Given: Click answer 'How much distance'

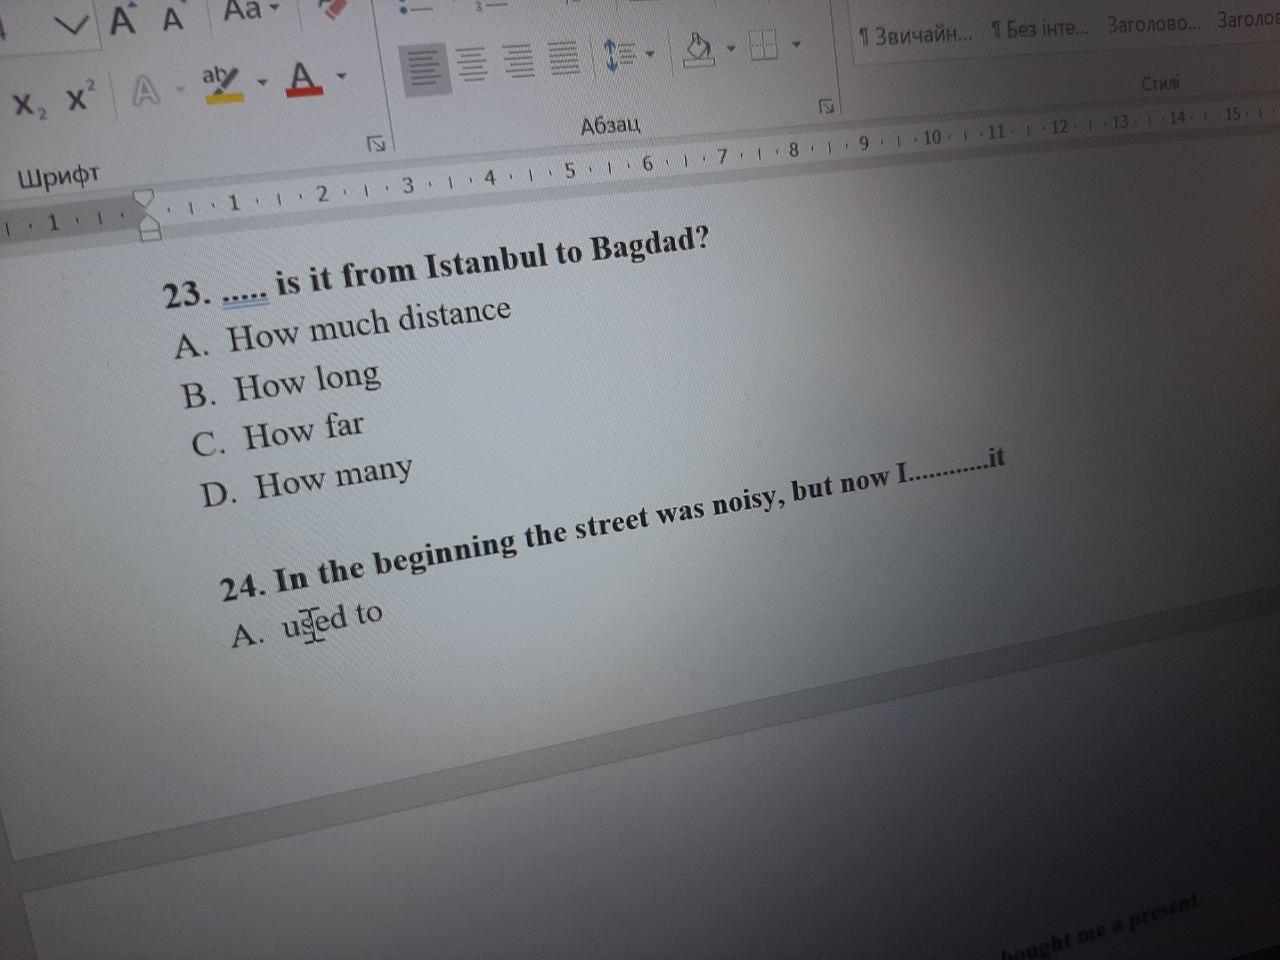Looking at the screenshot, I should pyautogui.click(x=368, y=325).
